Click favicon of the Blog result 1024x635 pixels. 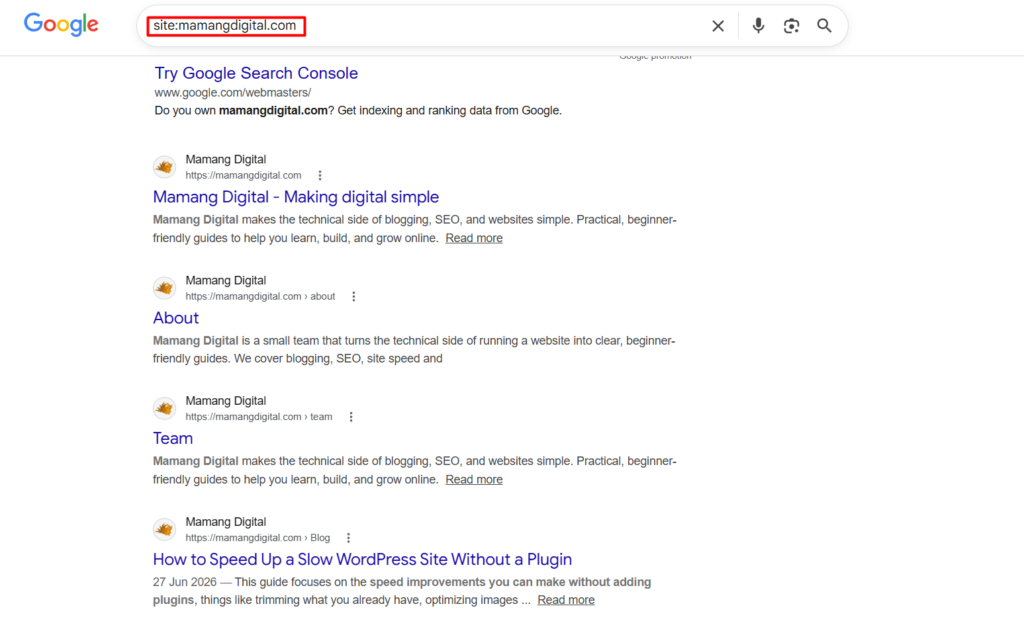point(165,529)
